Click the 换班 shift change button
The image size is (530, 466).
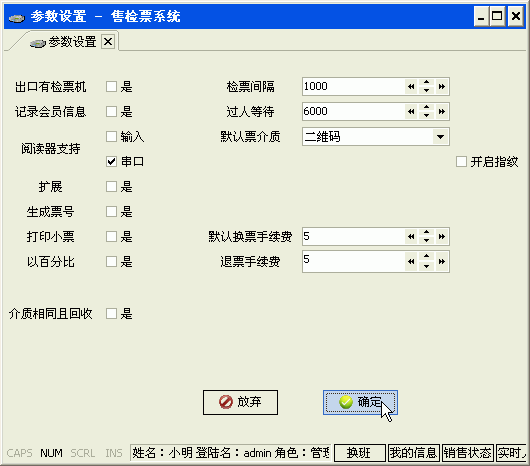[x=360, y=453]
